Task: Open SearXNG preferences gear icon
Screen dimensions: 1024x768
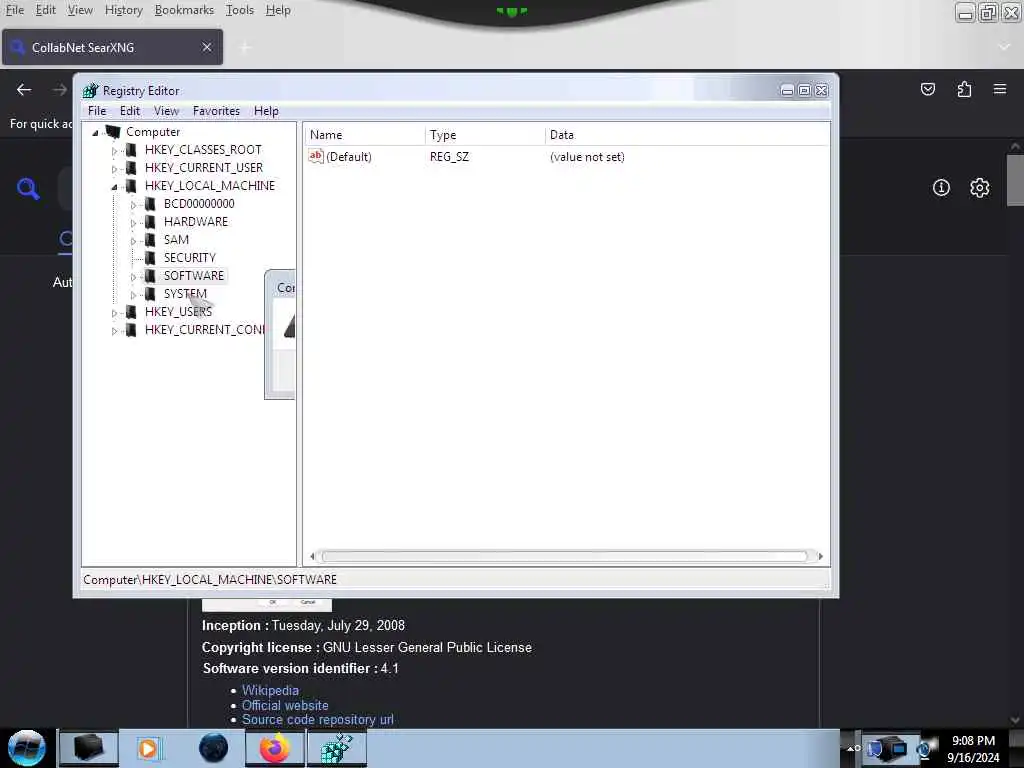Action: click(x=980, y=188)
